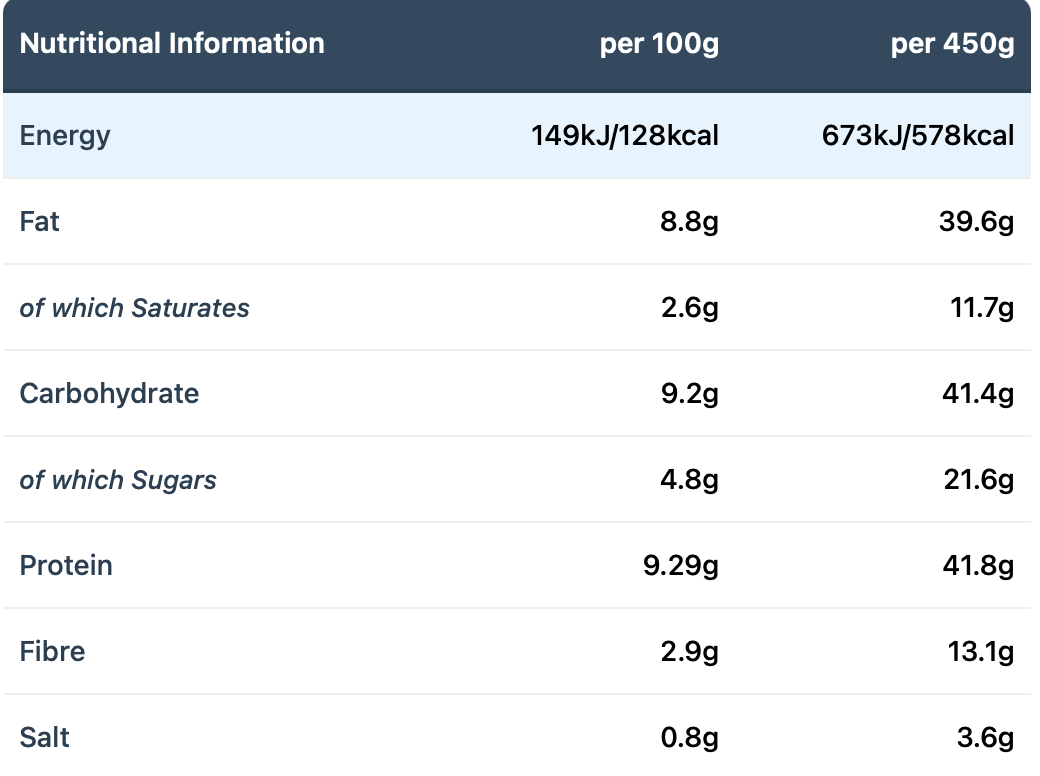Click the Fibre row label
1040x776 pixels.
pyautogui.click(x=52, y=652)
